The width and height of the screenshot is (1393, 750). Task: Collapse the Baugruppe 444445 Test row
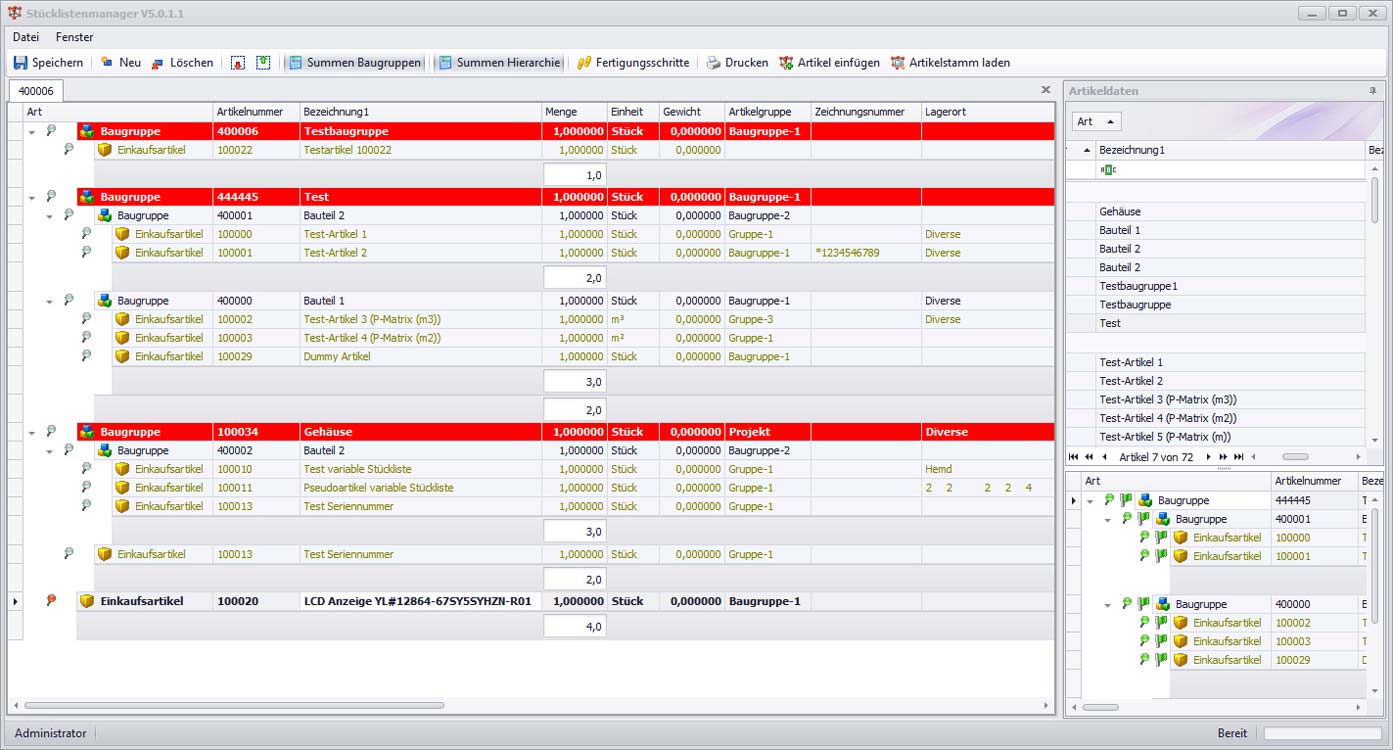point(31,197)
